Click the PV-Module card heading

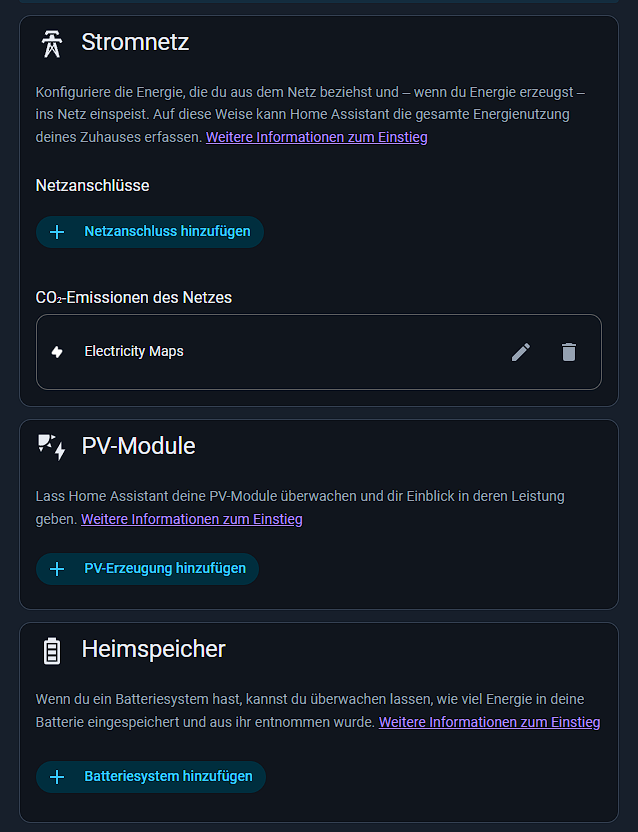point(139,446)
